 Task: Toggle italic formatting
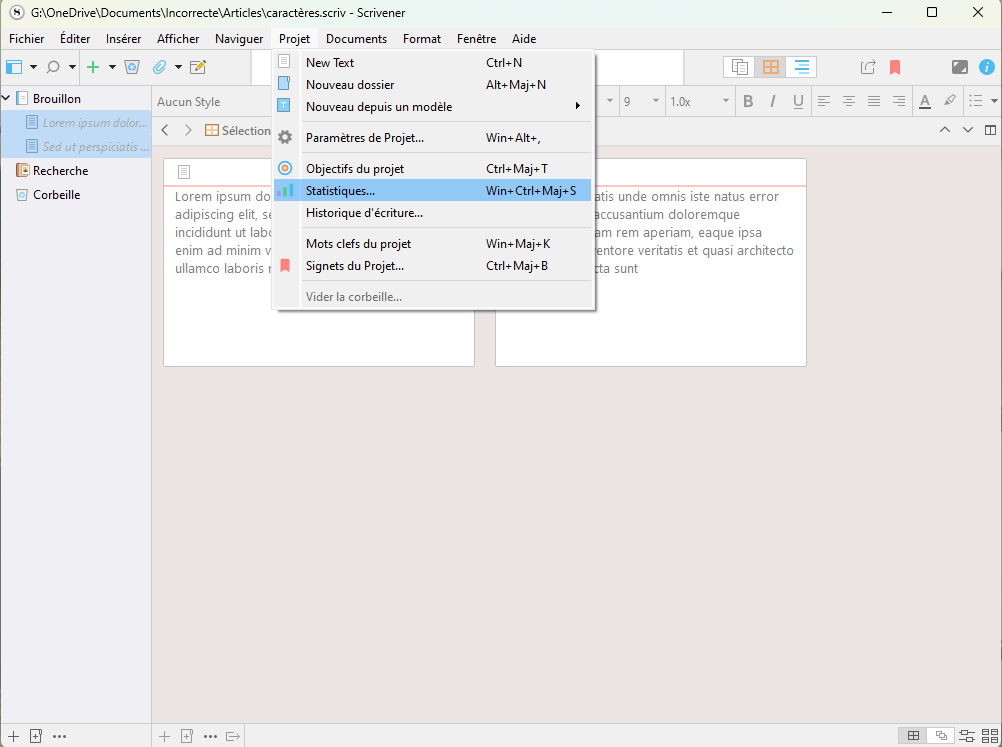[773, 101]
